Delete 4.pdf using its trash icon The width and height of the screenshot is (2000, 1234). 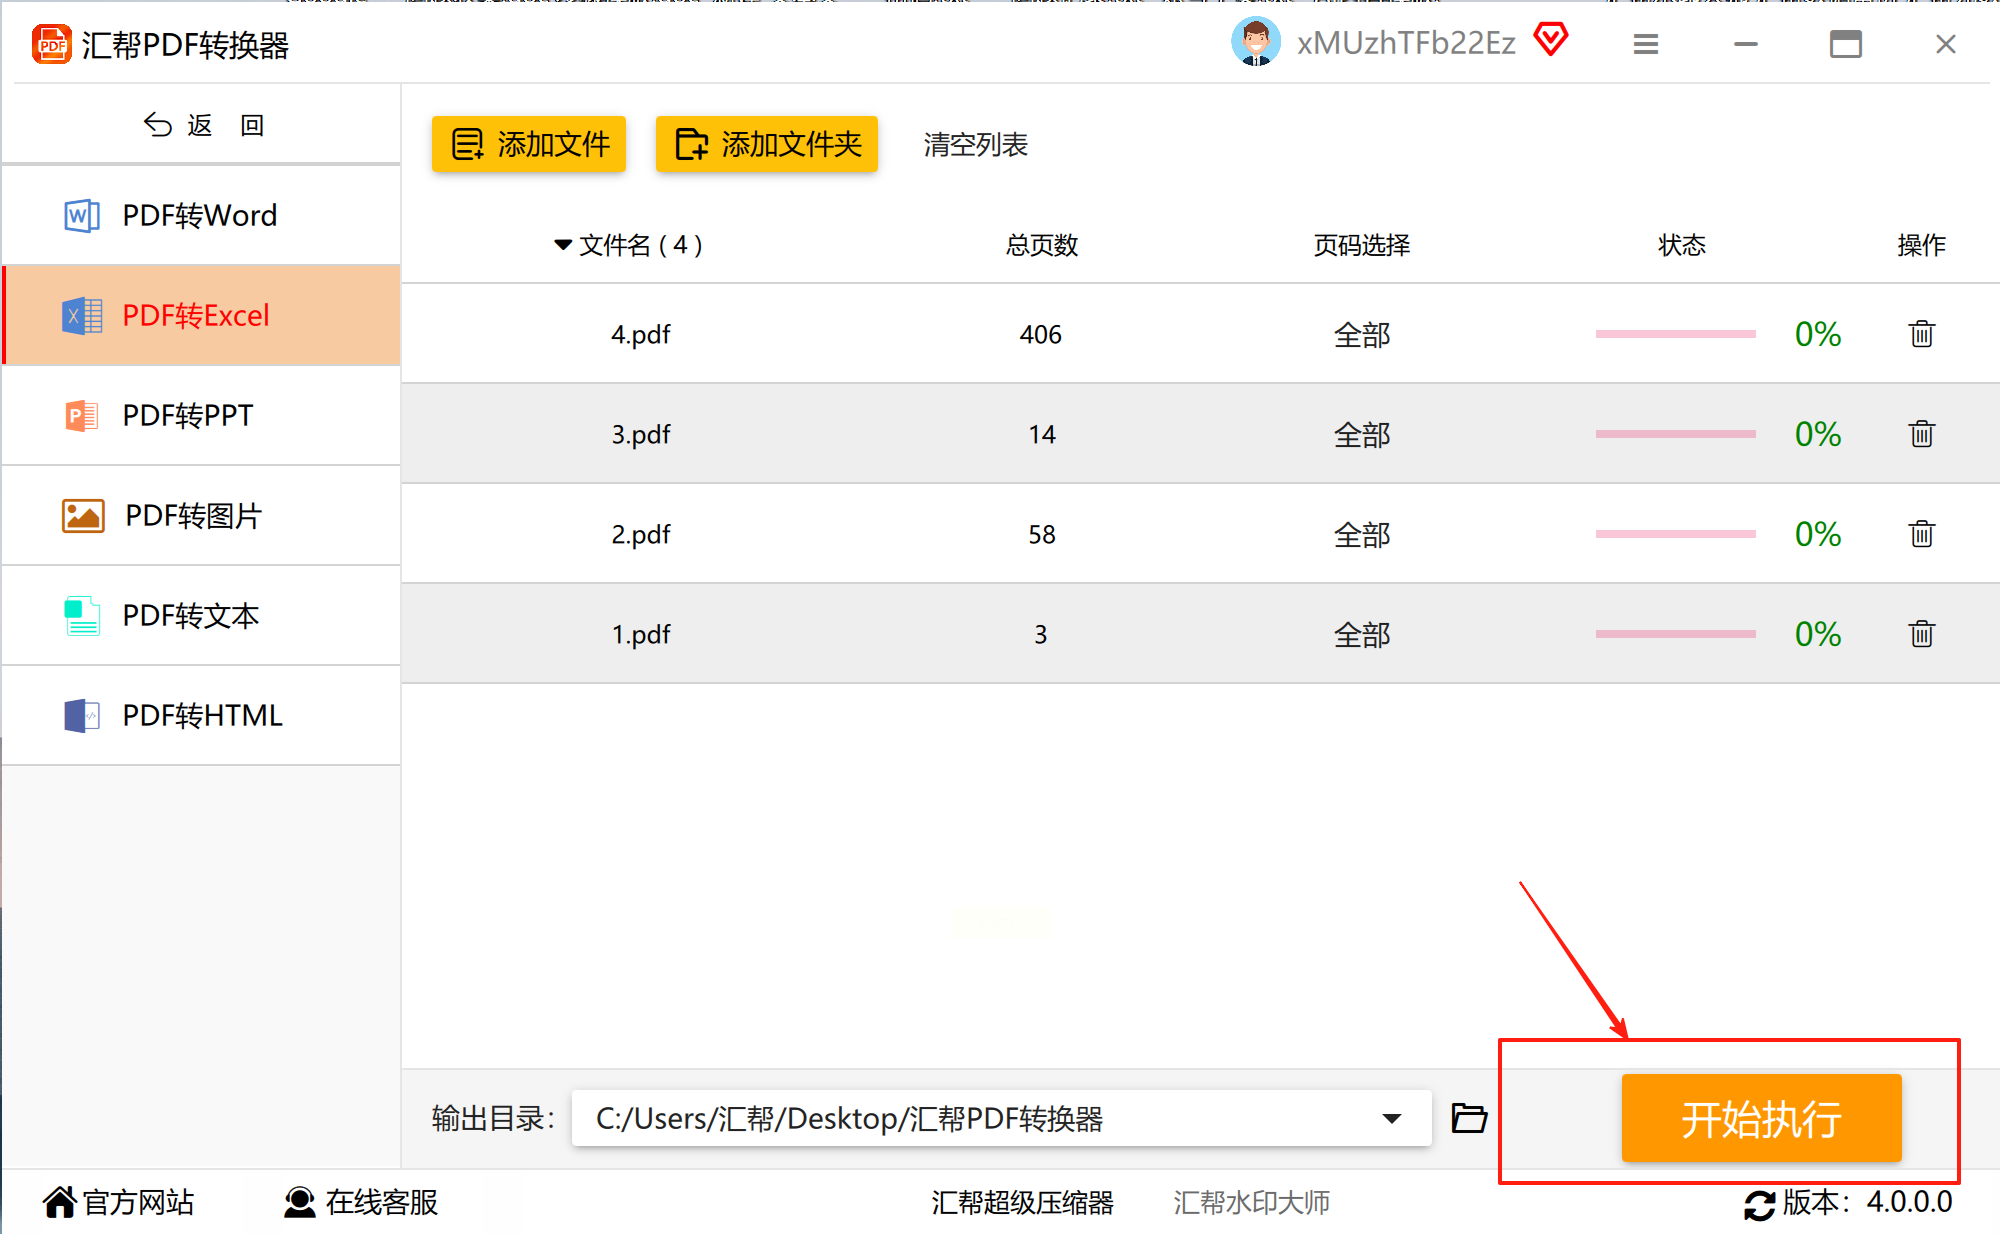click(x=1921, y=334)
